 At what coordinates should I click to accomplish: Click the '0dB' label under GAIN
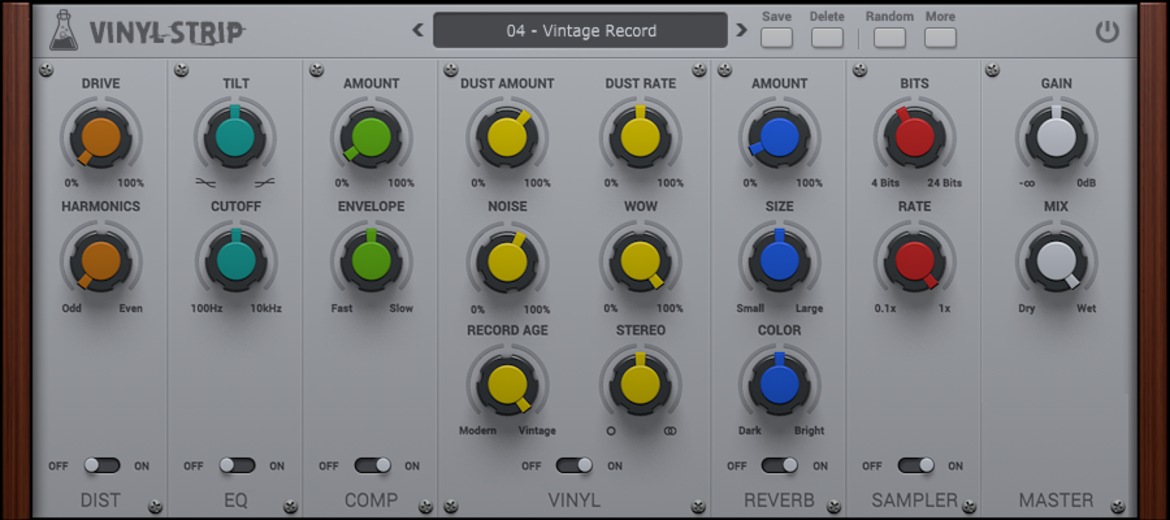click(1086, 183)
